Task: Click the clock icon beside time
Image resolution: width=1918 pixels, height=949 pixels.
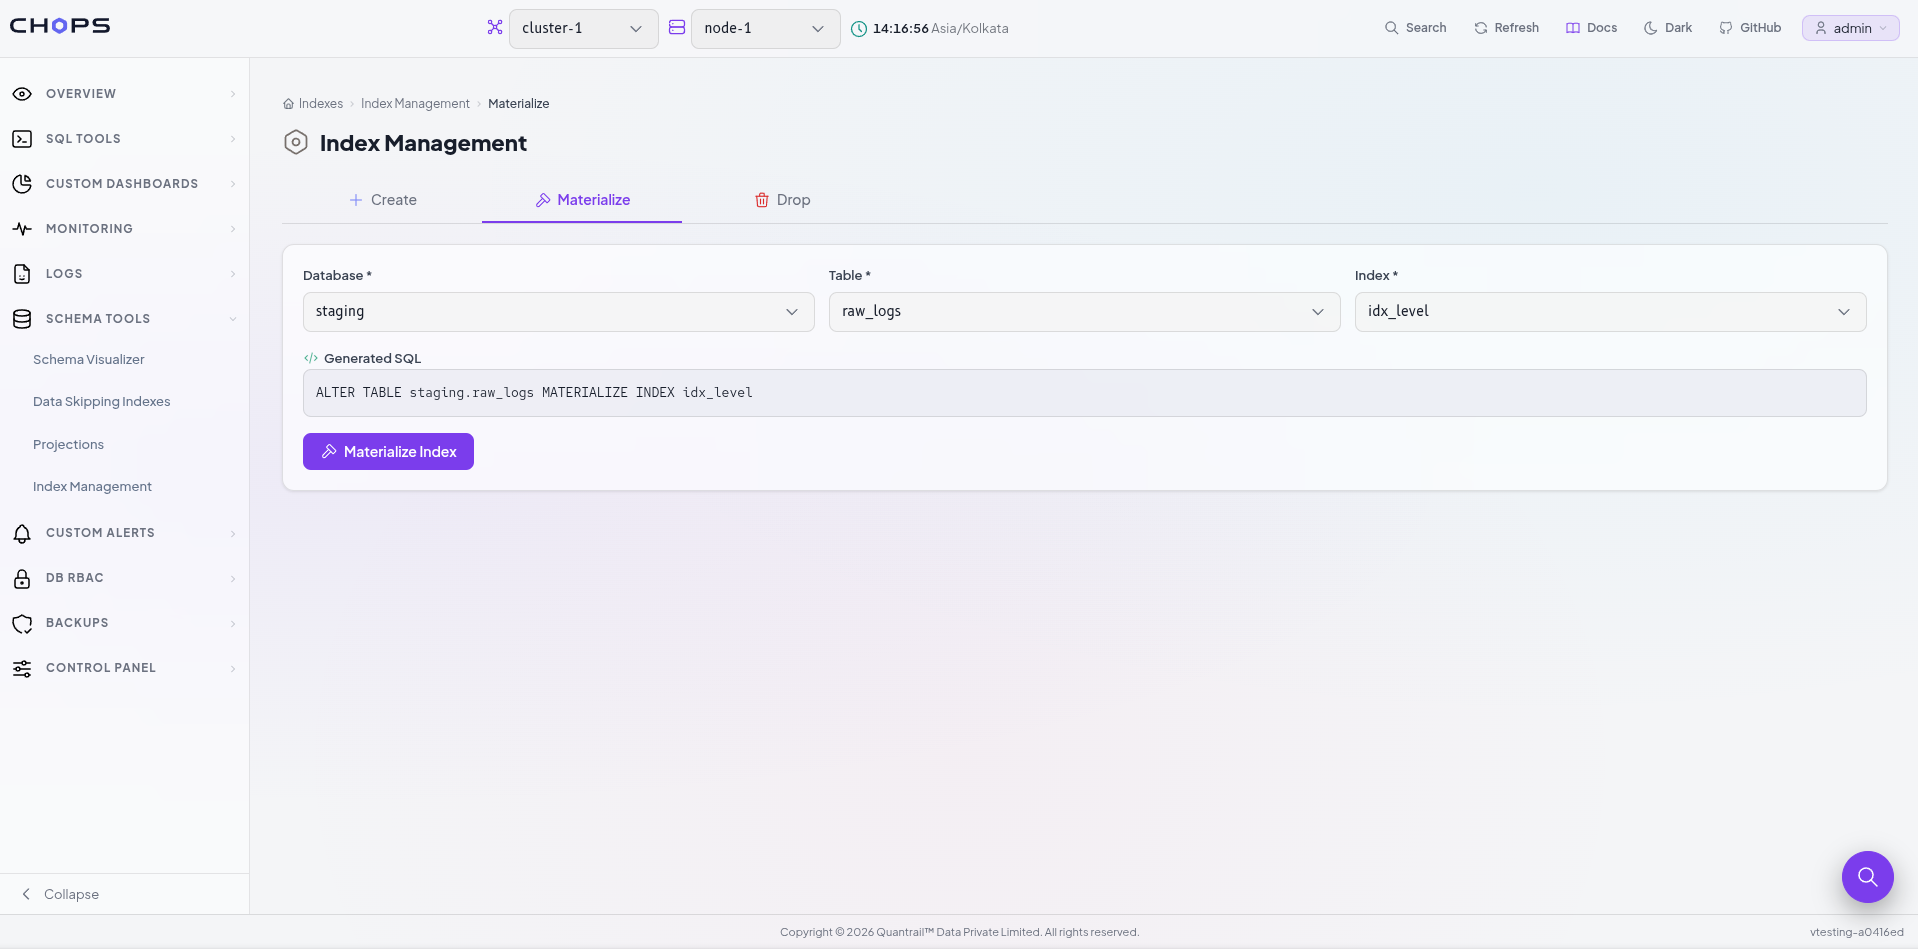Action: [x=859, y=29]
